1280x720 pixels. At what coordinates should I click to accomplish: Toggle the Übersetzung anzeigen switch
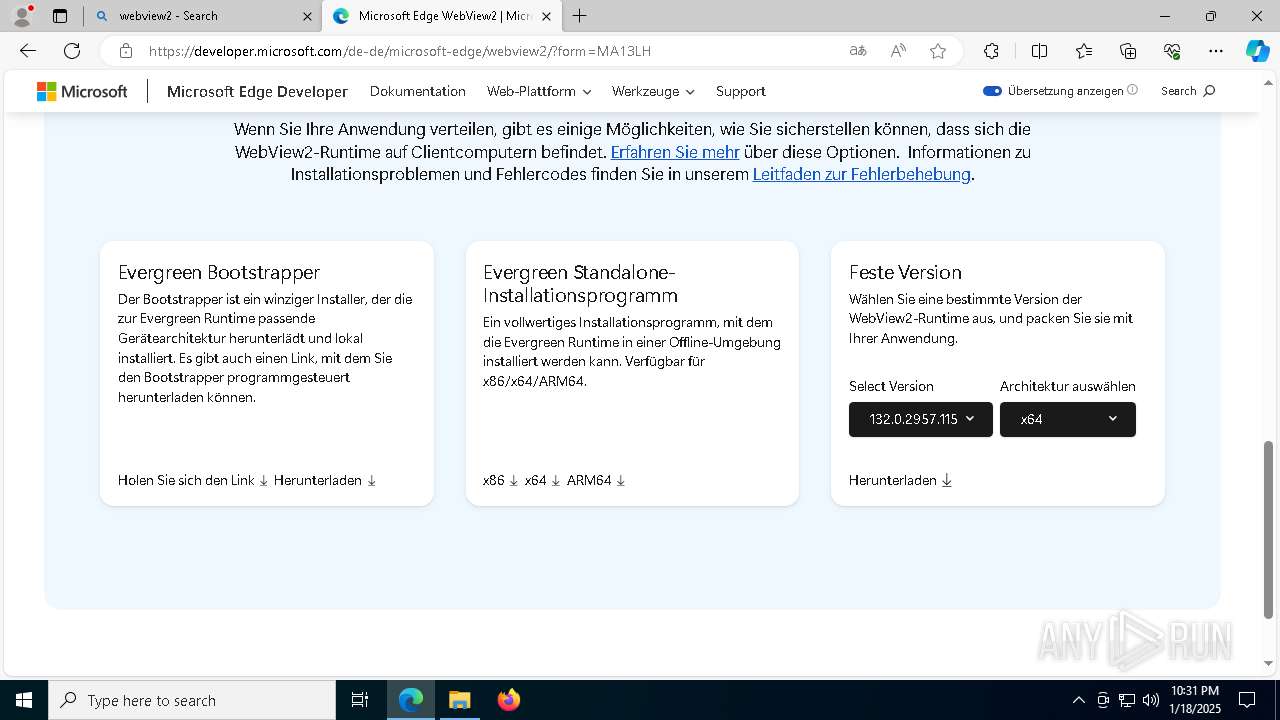coord(992,91)
